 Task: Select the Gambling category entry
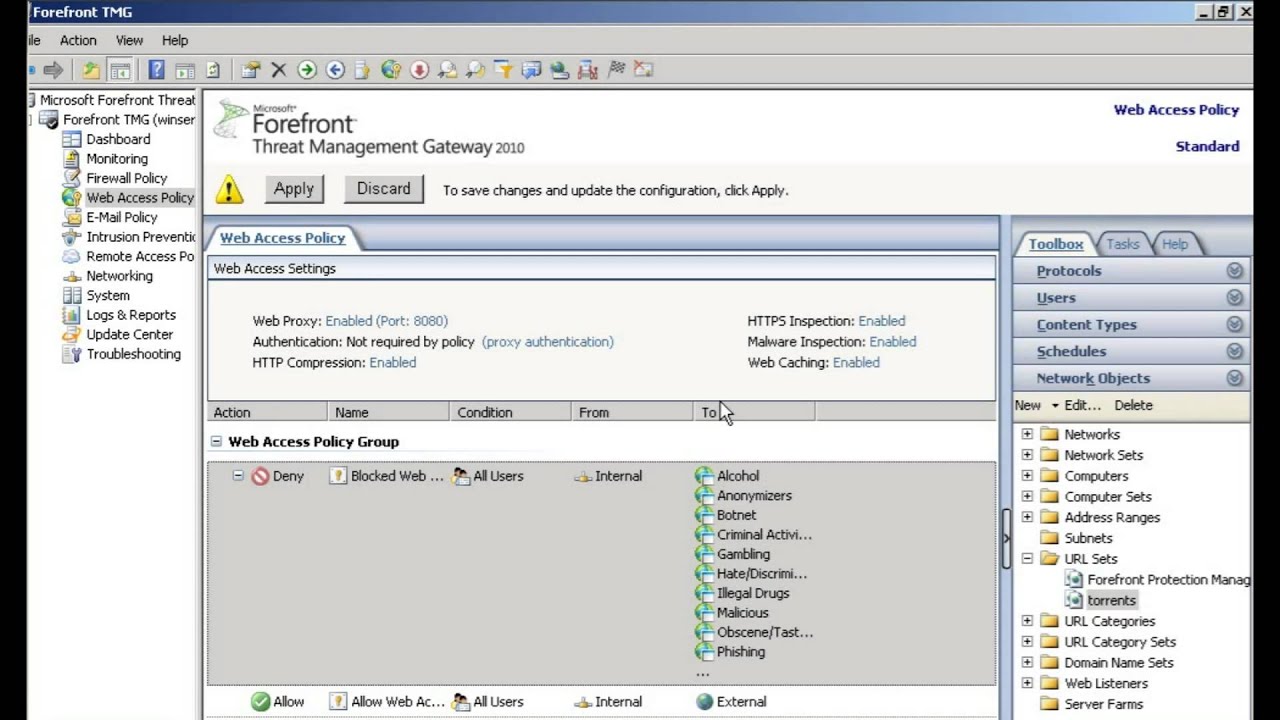point(743,554)
